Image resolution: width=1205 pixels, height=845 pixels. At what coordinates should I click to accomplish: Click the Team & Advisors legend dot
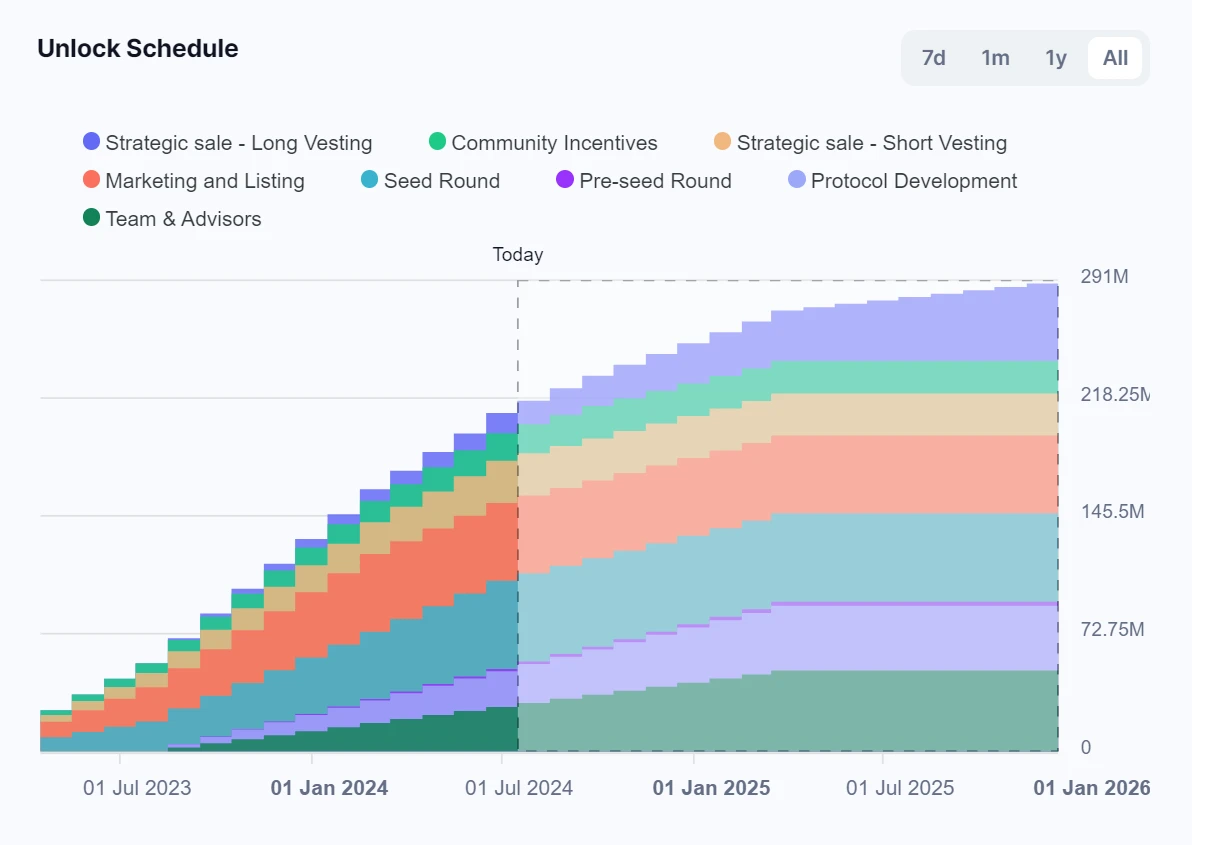[x=92, y=219]
